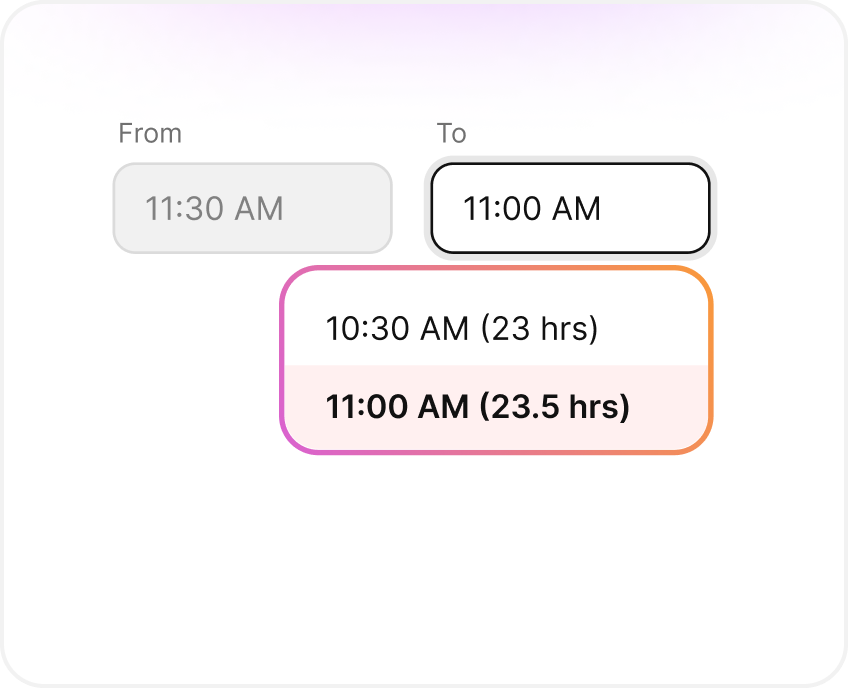This screenshot has height=688, width=848.
Task: Click the From time input field
Action: tap(252, 208)
